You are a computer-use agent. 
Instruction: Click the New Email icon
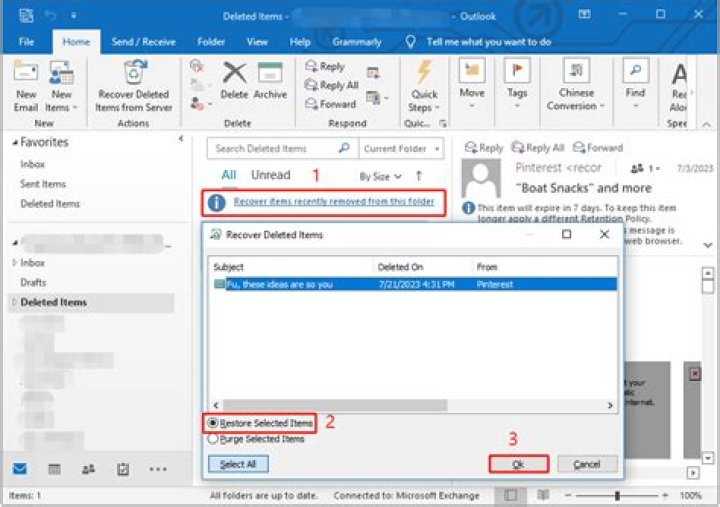26,86
